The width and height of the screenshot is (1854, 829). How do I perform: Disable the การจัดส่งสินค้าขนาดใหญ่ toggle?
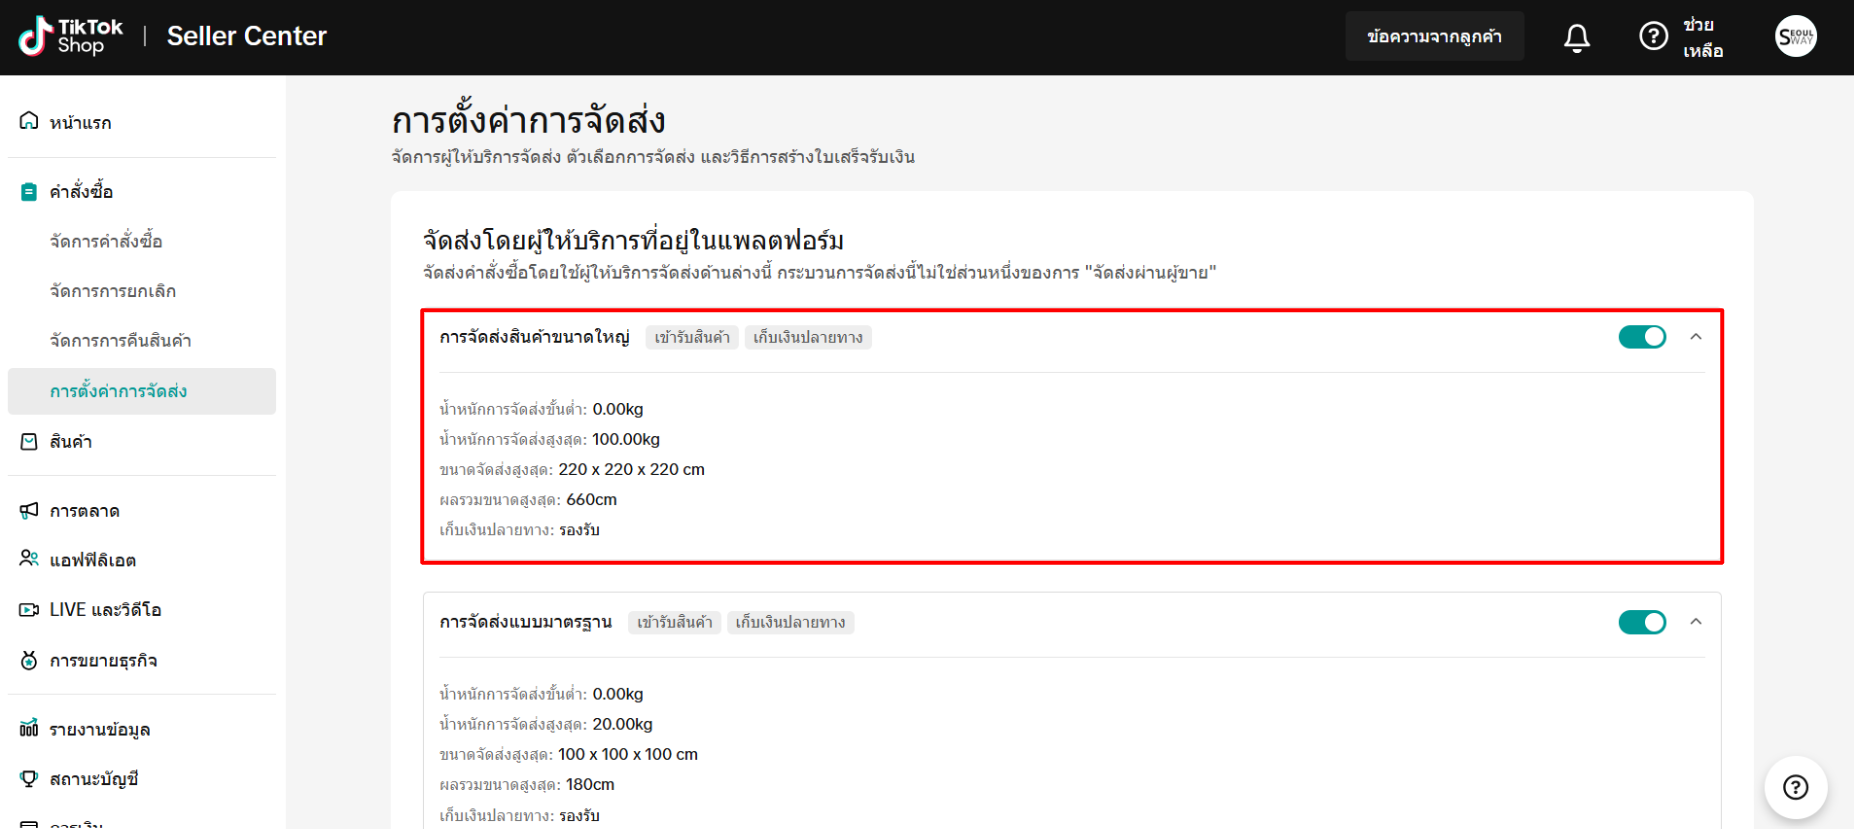[x=1641, y=337]
